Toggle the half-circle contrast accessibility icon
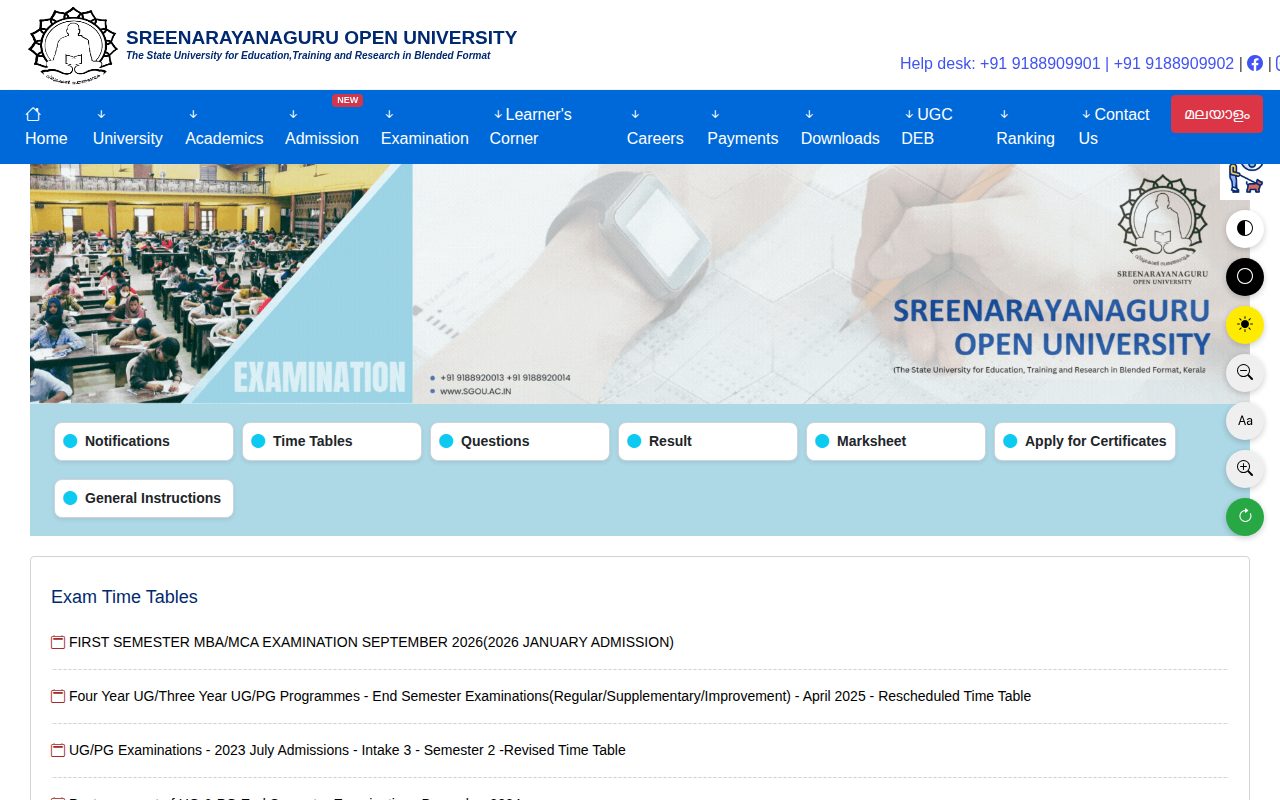Image resolution: width=1280 pixels, height=800 pixels. pos(1245,228)
